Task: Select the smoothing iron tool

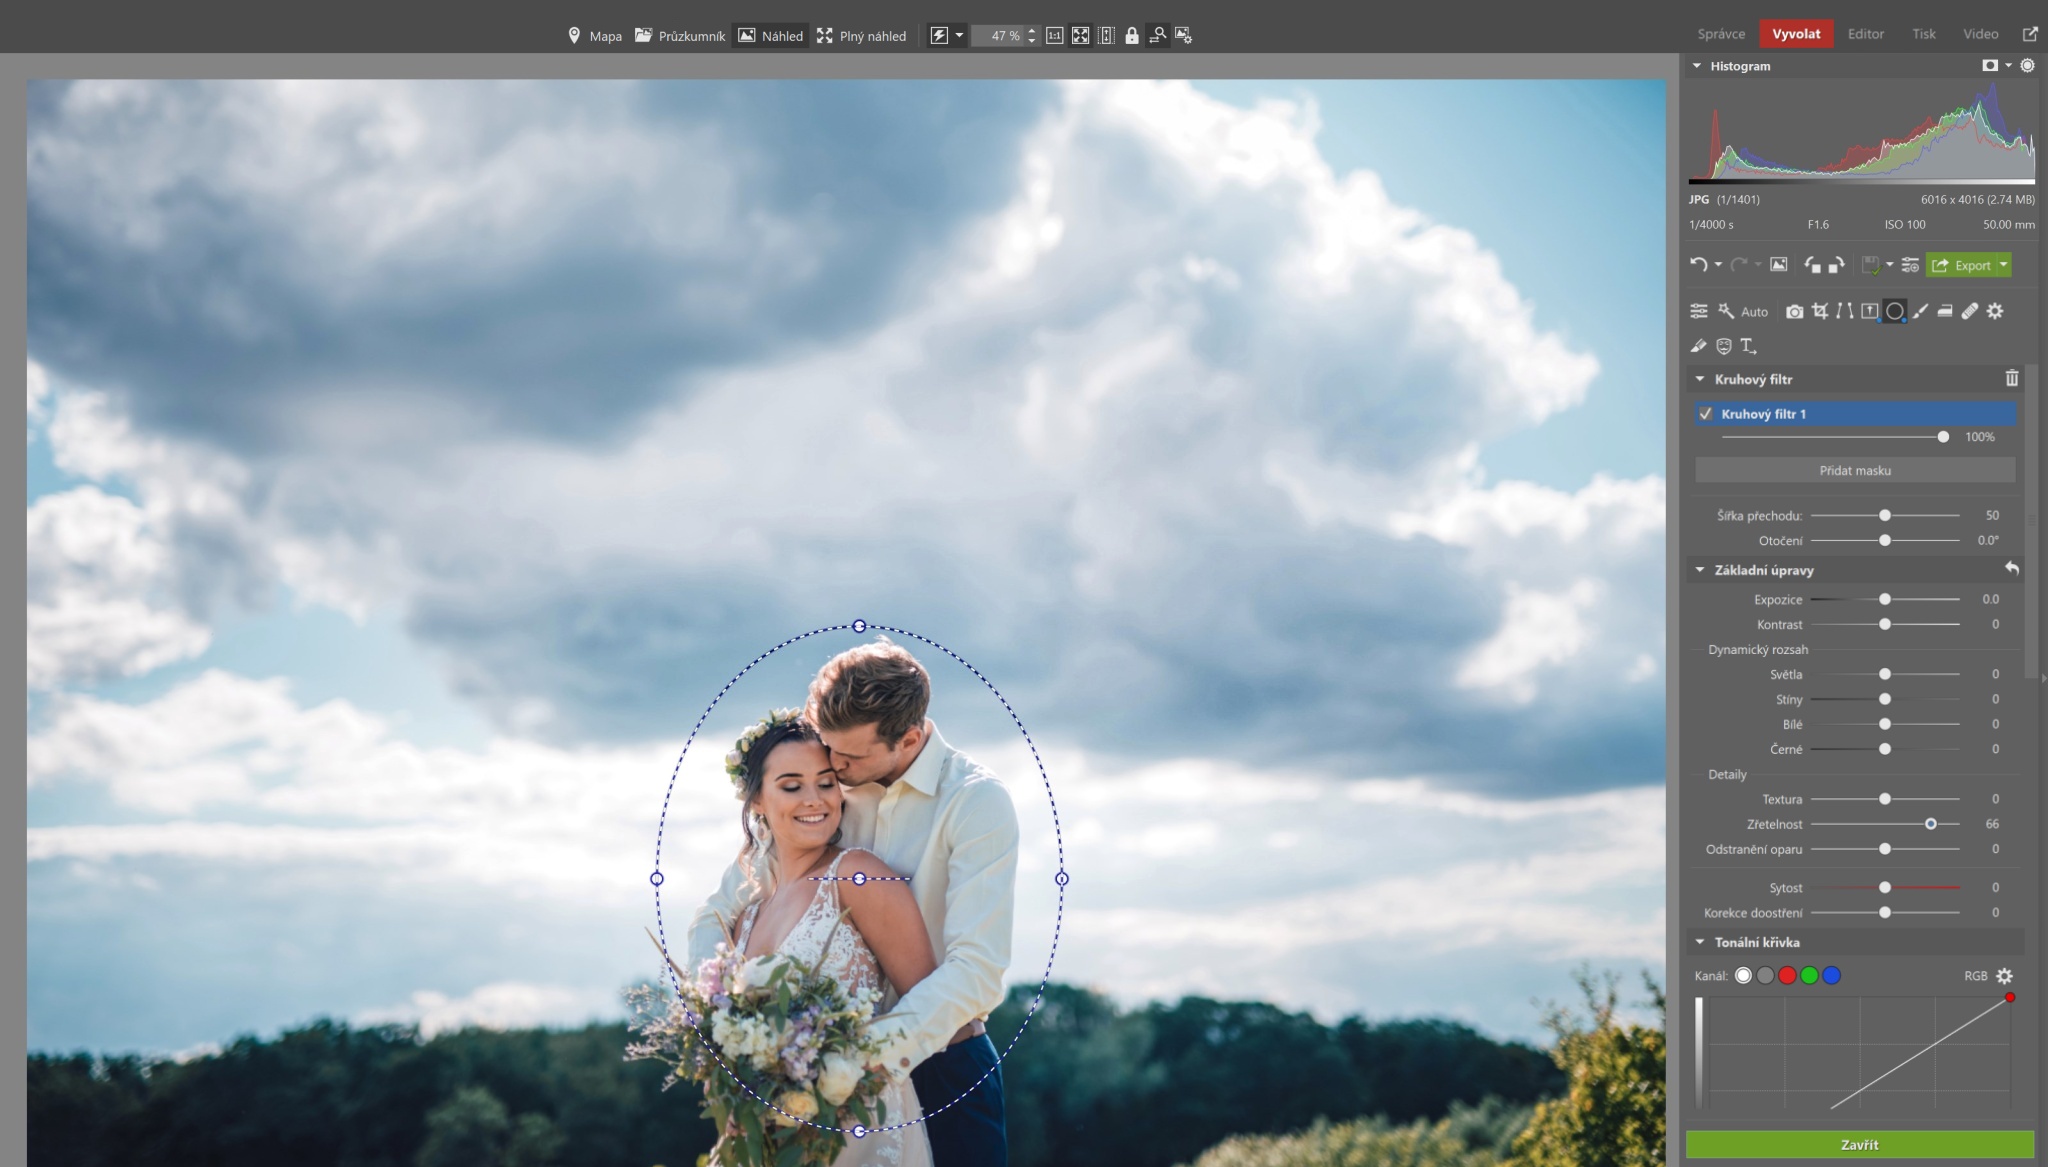Action: click(x=1945, y=311)
